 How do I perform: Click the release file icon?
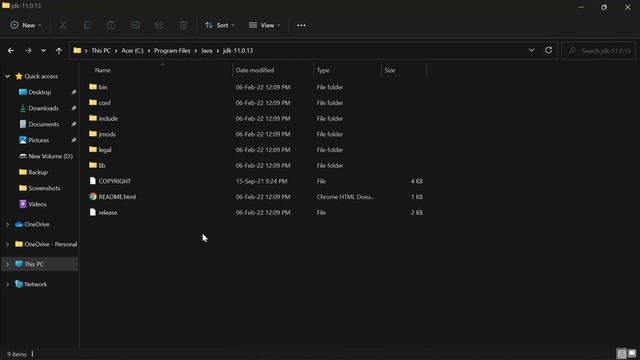pyautogui.click(x=93, y=212)
